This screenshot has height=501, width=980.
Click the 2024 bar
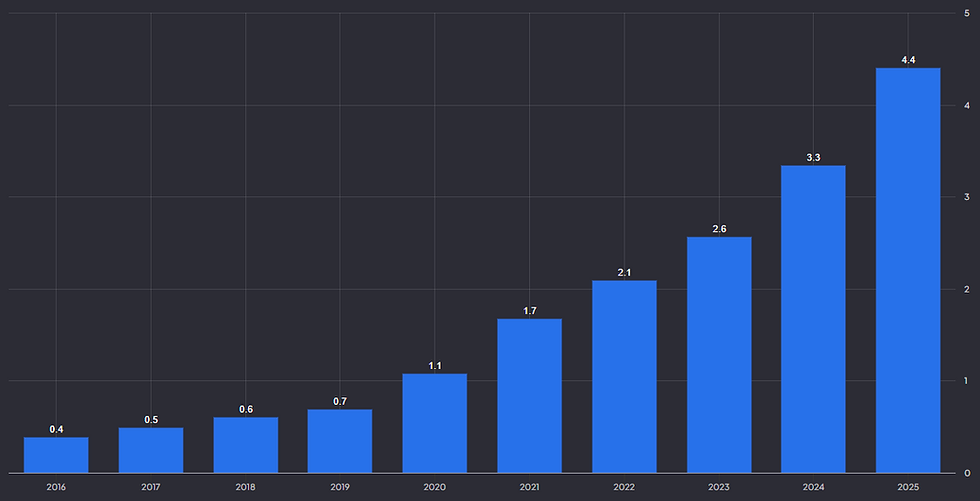click(x=813, y=319)
